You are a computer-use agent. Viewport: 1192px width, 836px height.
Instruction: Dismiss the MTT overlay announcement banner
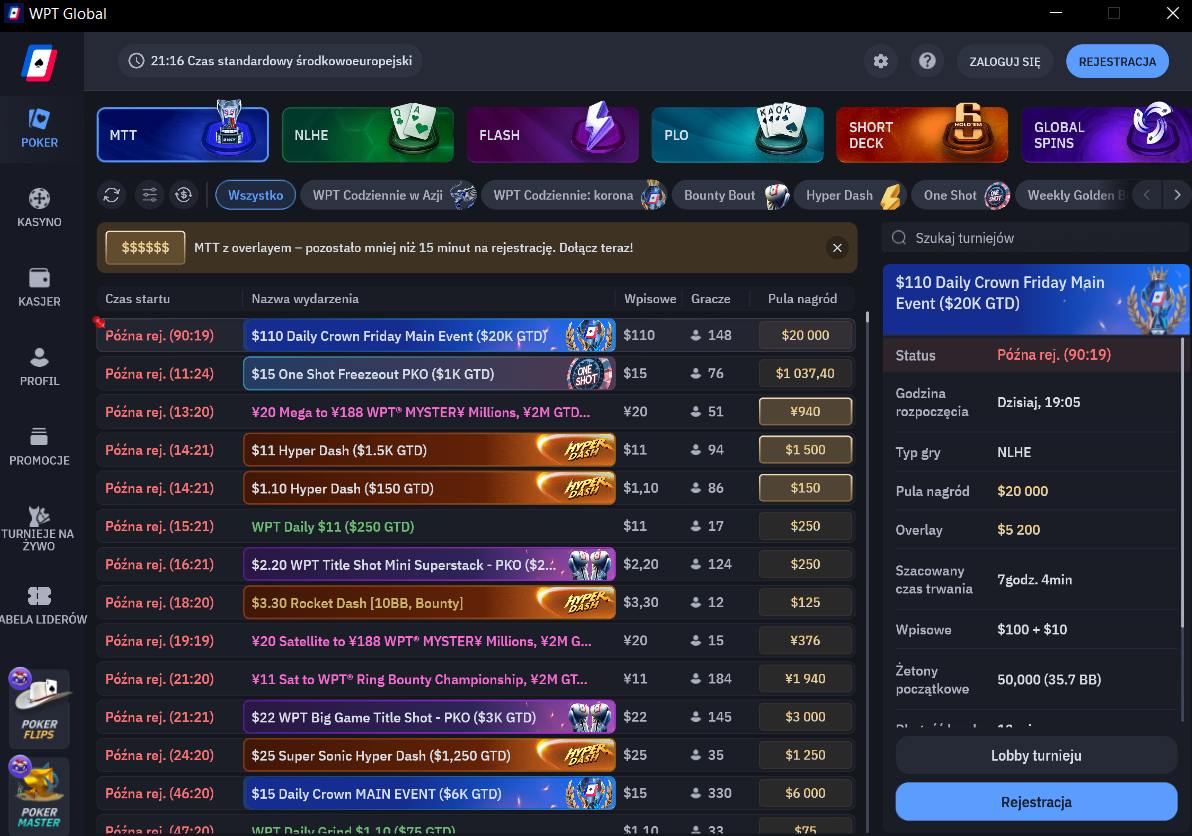click(837, 247)
